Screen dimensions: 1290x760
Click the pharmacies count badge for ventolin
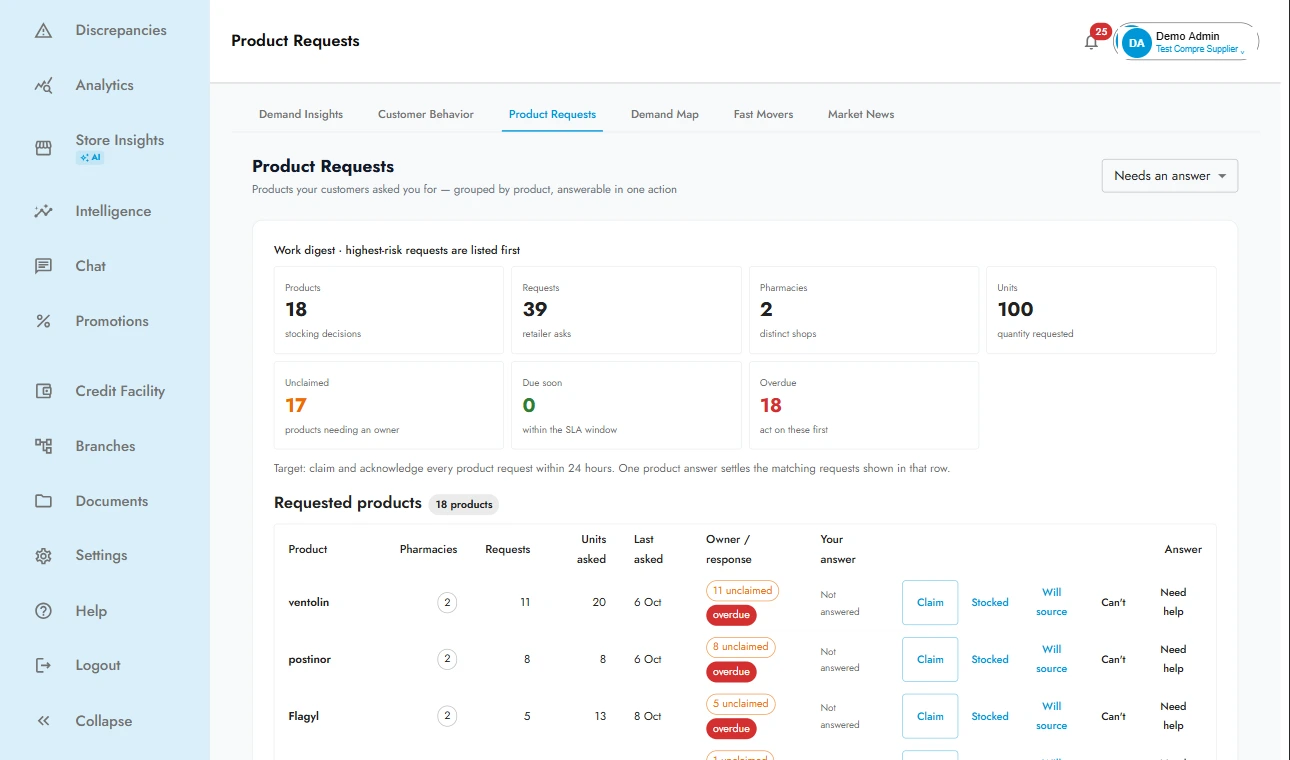pyautogui.click(x=447, y=603)
